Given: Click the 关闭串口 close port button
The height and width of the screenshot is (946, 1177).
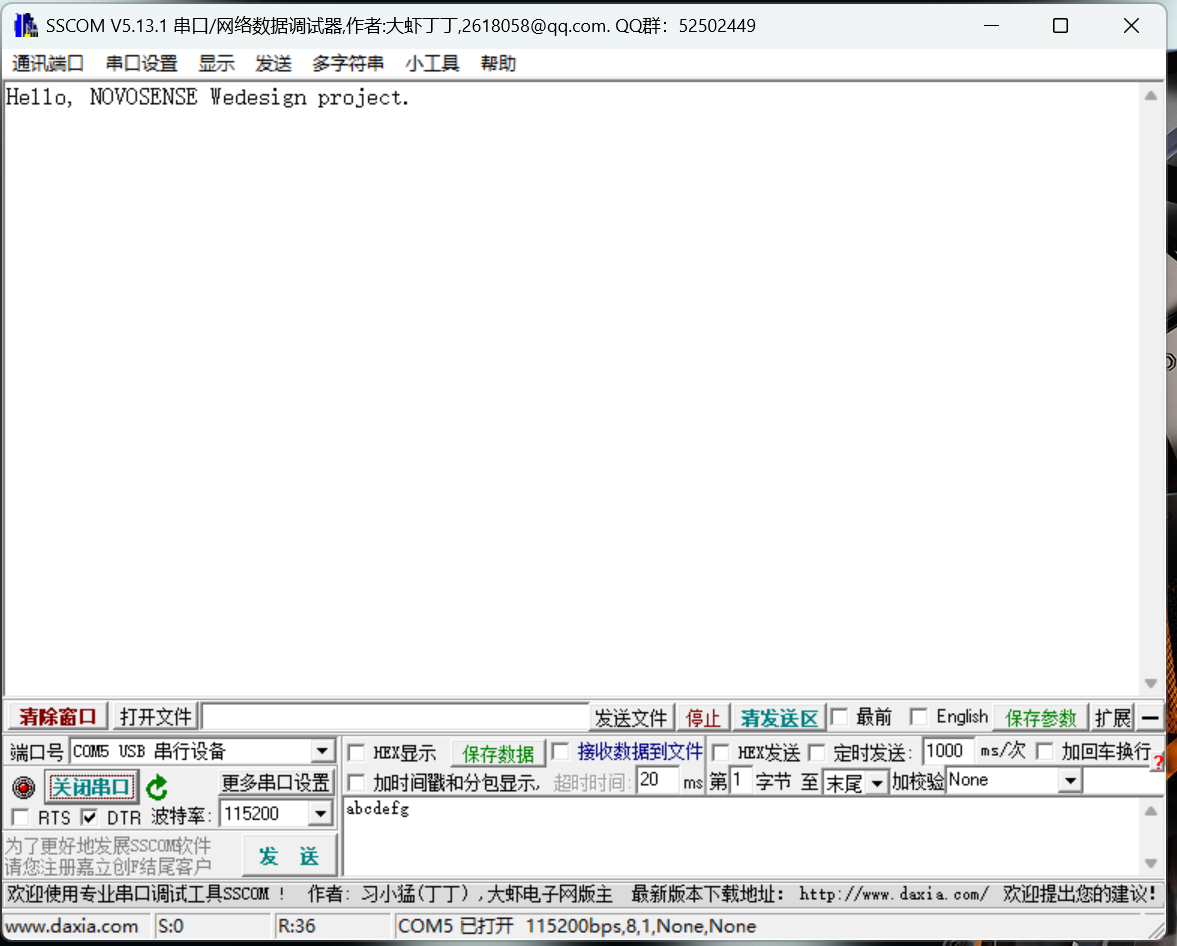Looking at the screenshot, I should 91,787.
